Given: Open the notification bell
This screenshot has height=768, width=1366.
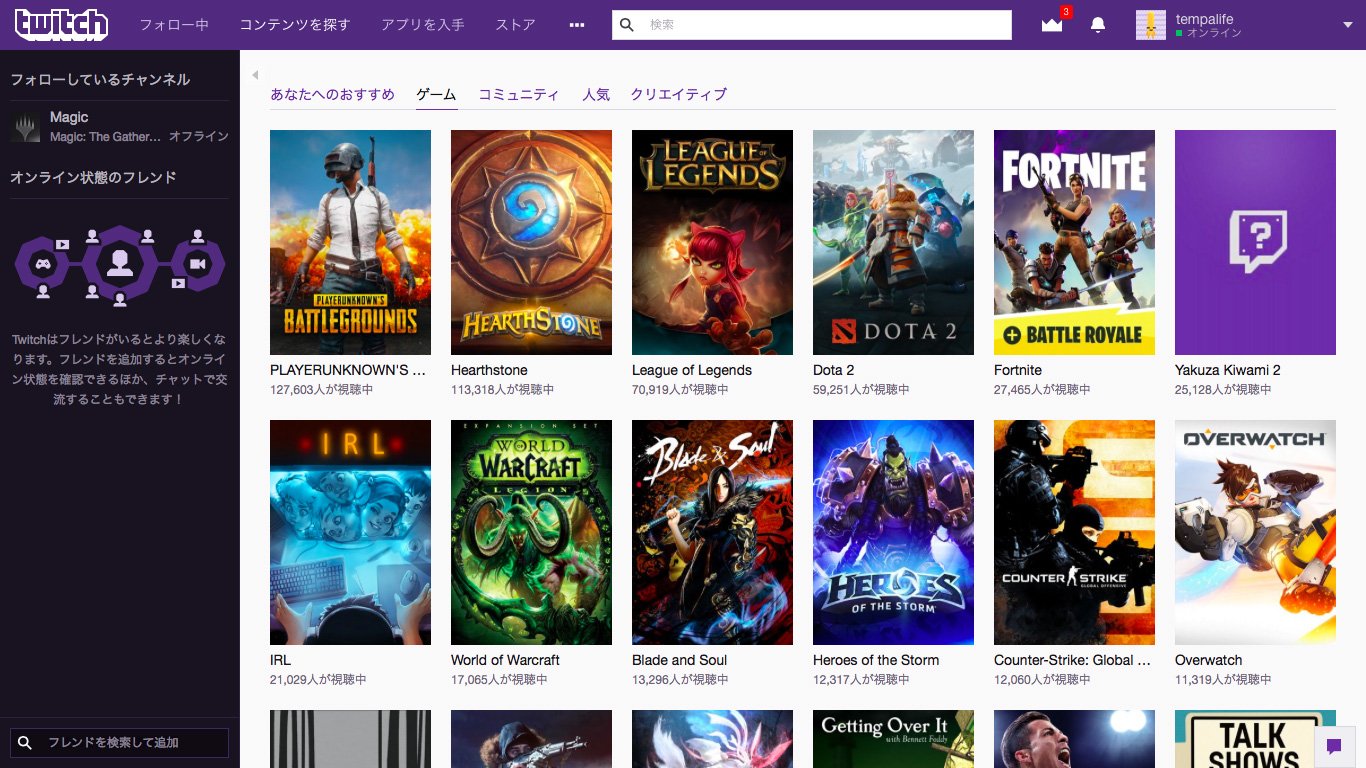Looking at the screenshot, I should pyautogui.click(x=1096, y=25).
